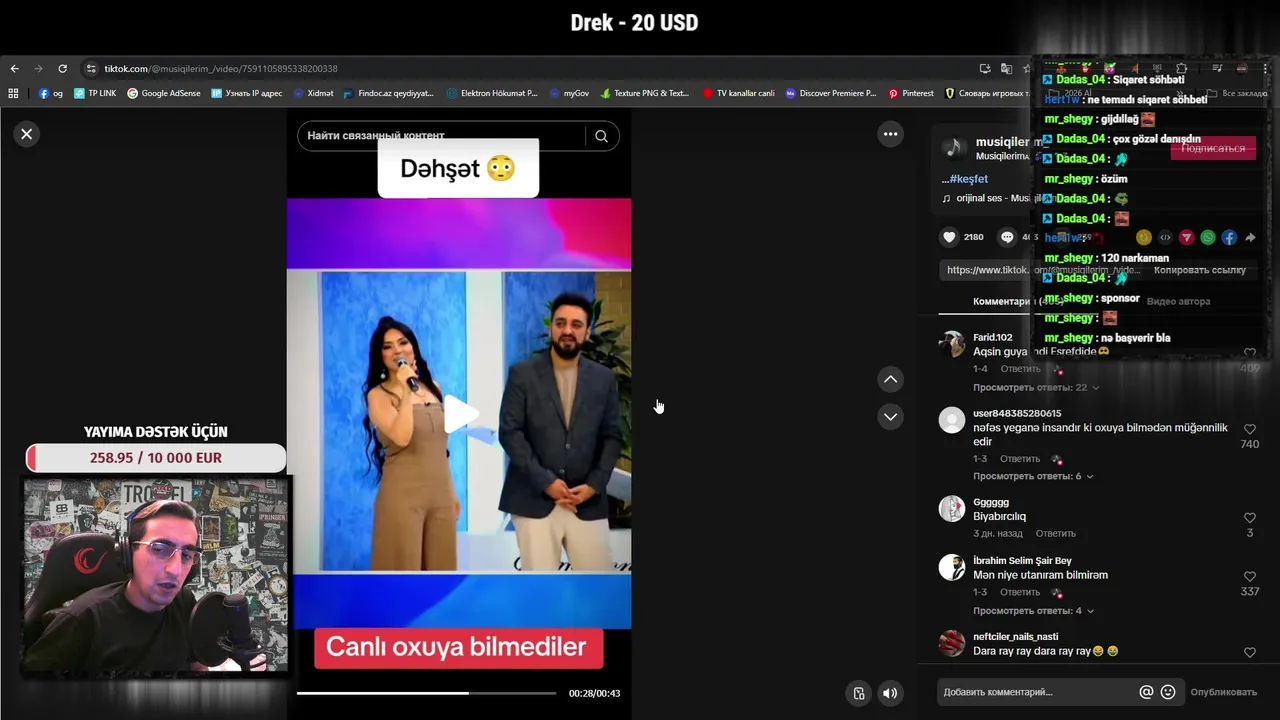Image resolution: width=1280 pixels, height=720 pixels.
Task: Open Farid.102 profile avatar
Action: 952,344
